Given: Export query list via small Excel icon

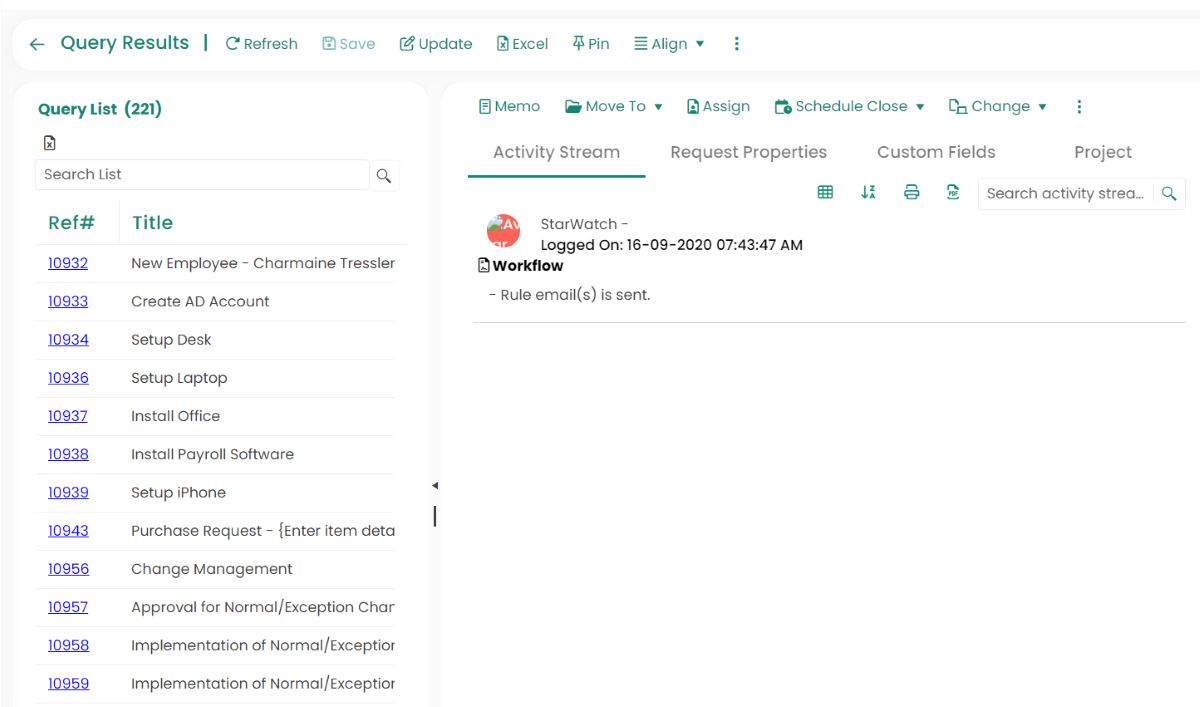Looking at the screenshot, I should (x=49, y=143).
